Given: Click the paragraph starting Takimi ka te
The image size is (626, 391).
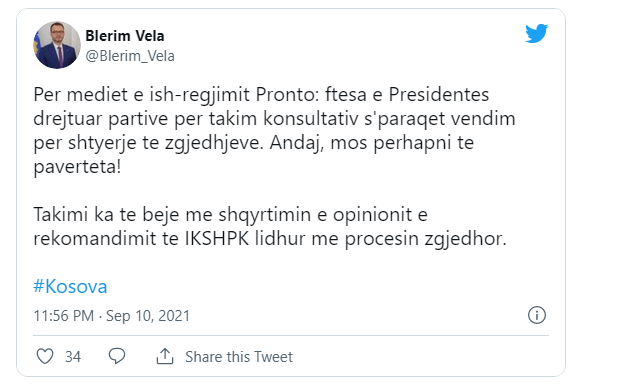Looking at the screenshot, I should coord(270,226).
